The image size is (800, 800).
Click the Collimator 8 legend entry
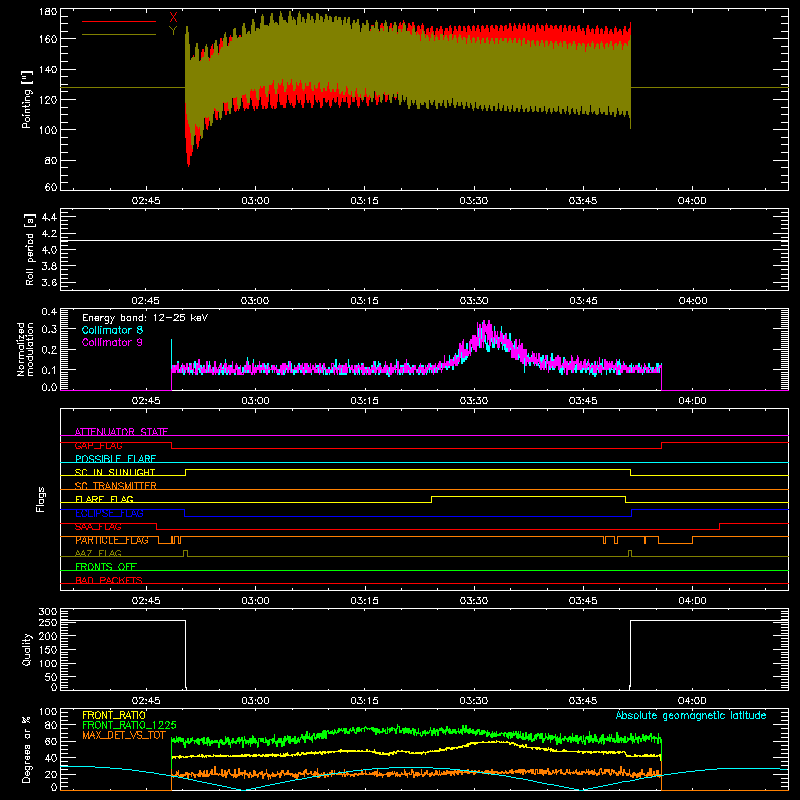[x=112, y=330]
